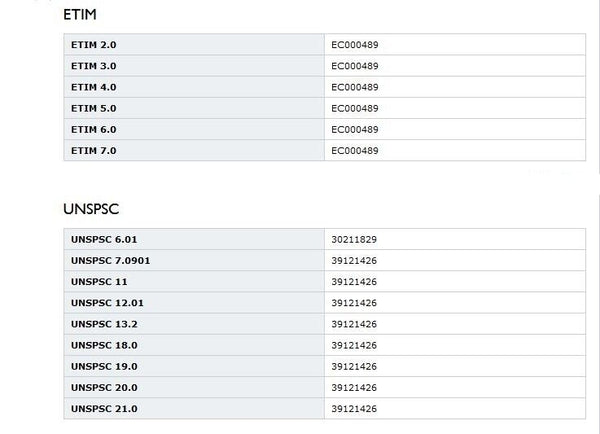Screen dimensions: 600x434
Task: Click EC000489 value beside ETIM 2.0
Action: pos(354,45)
